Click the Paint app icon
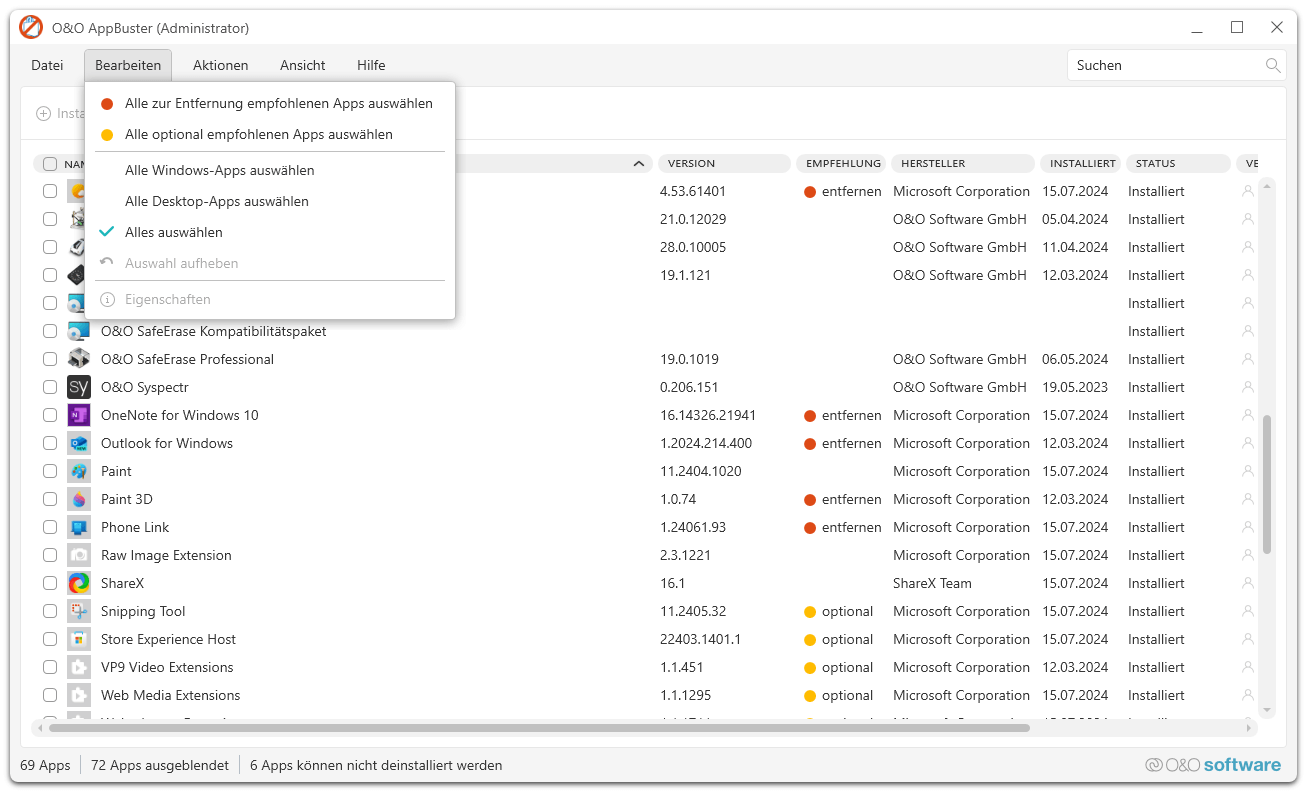 click(79, 471)
